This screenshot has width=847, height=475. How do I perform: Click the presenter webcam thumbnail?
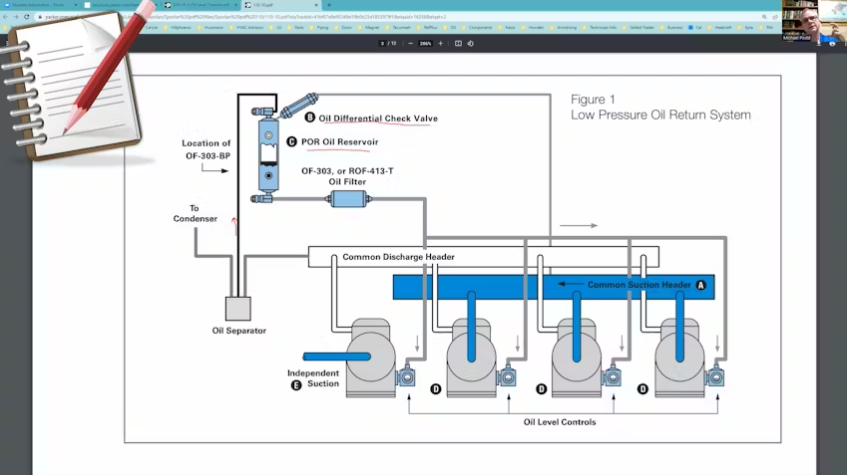pos(814,21)
